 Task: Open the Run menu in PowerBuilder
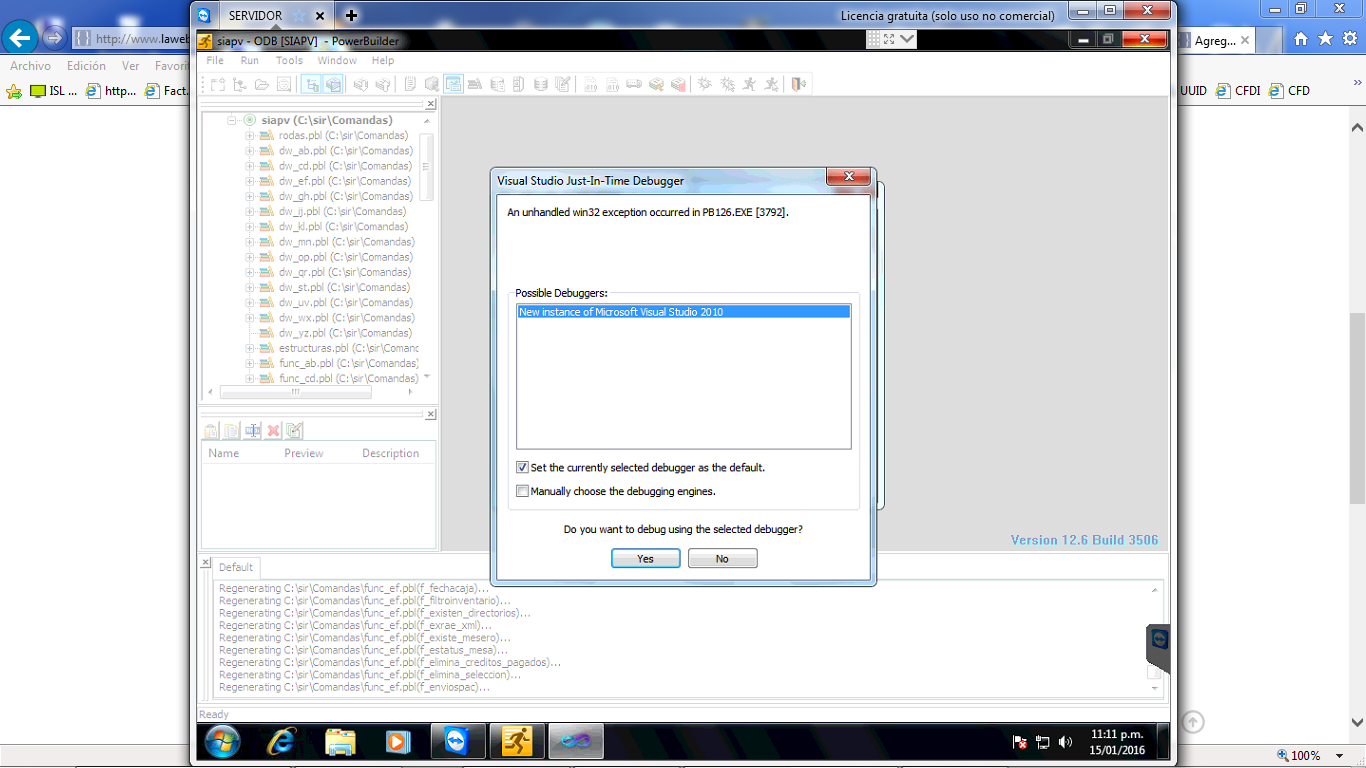point(249,60)
